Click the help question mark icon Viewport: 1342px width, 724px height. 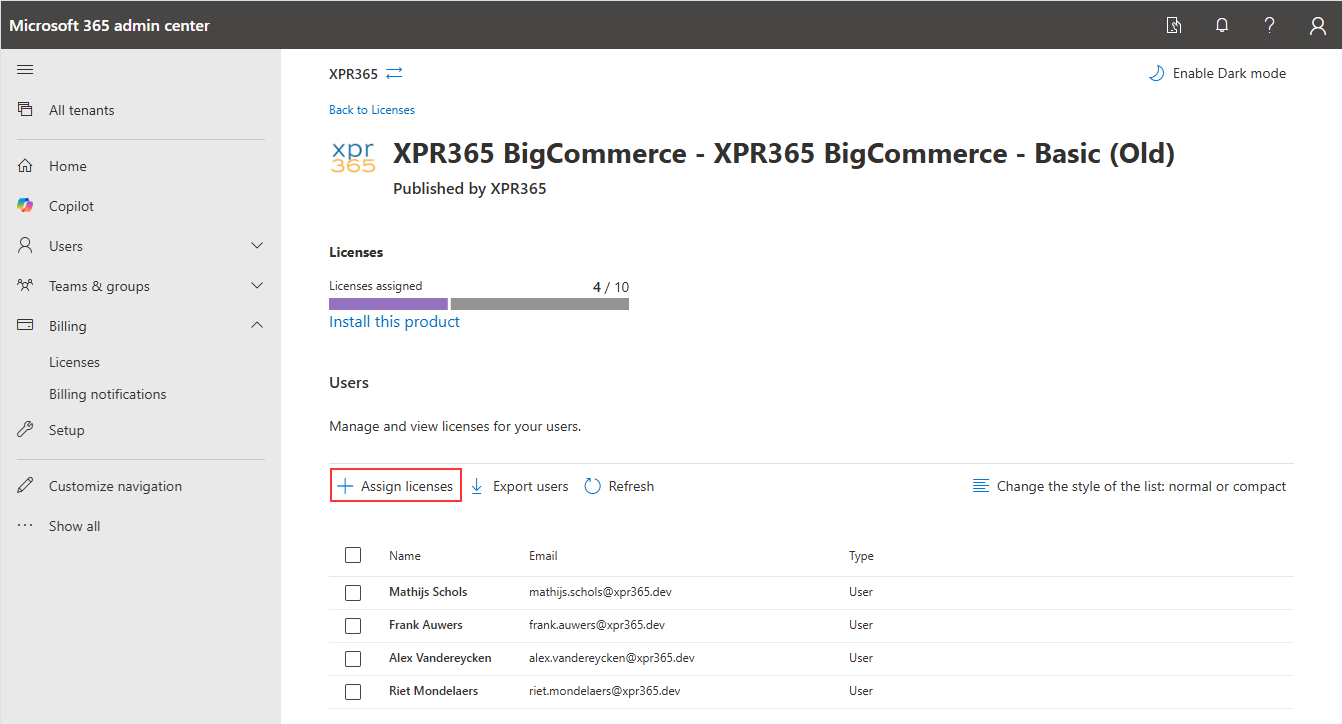click(x=1269, y=26)
